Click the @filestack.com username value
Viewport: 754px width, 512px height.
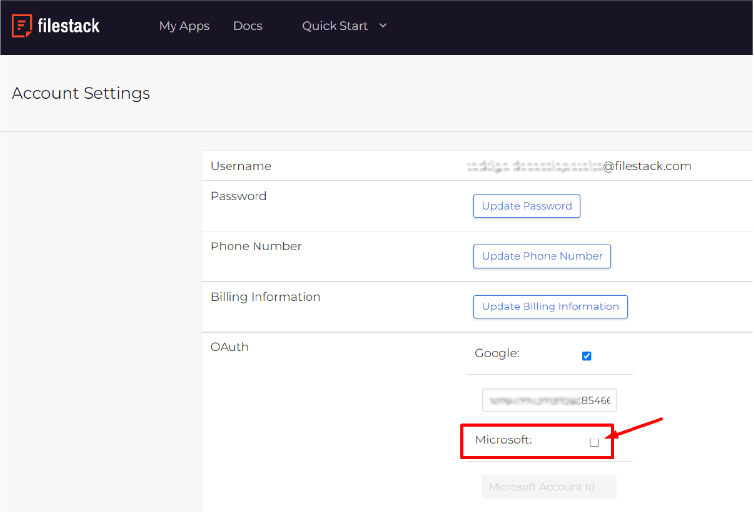(579, 166)
